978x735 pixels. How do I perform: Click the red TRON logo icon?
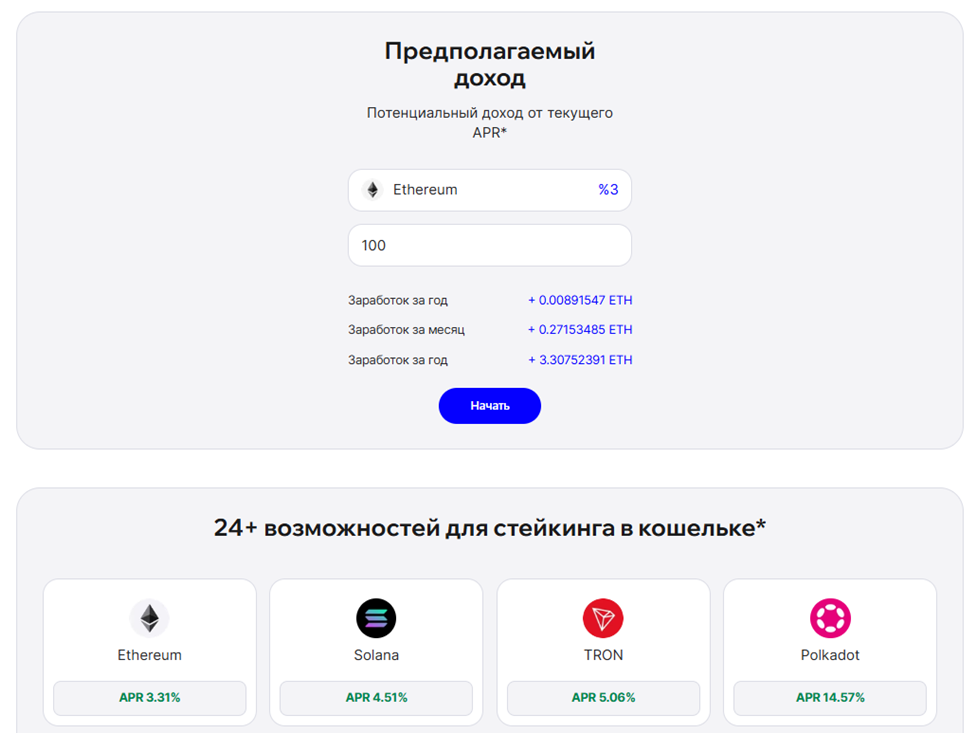click(x=603, y=618)
